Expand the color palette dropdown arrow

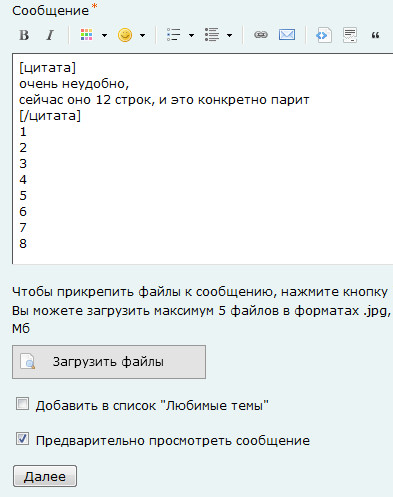click(104, 35)
